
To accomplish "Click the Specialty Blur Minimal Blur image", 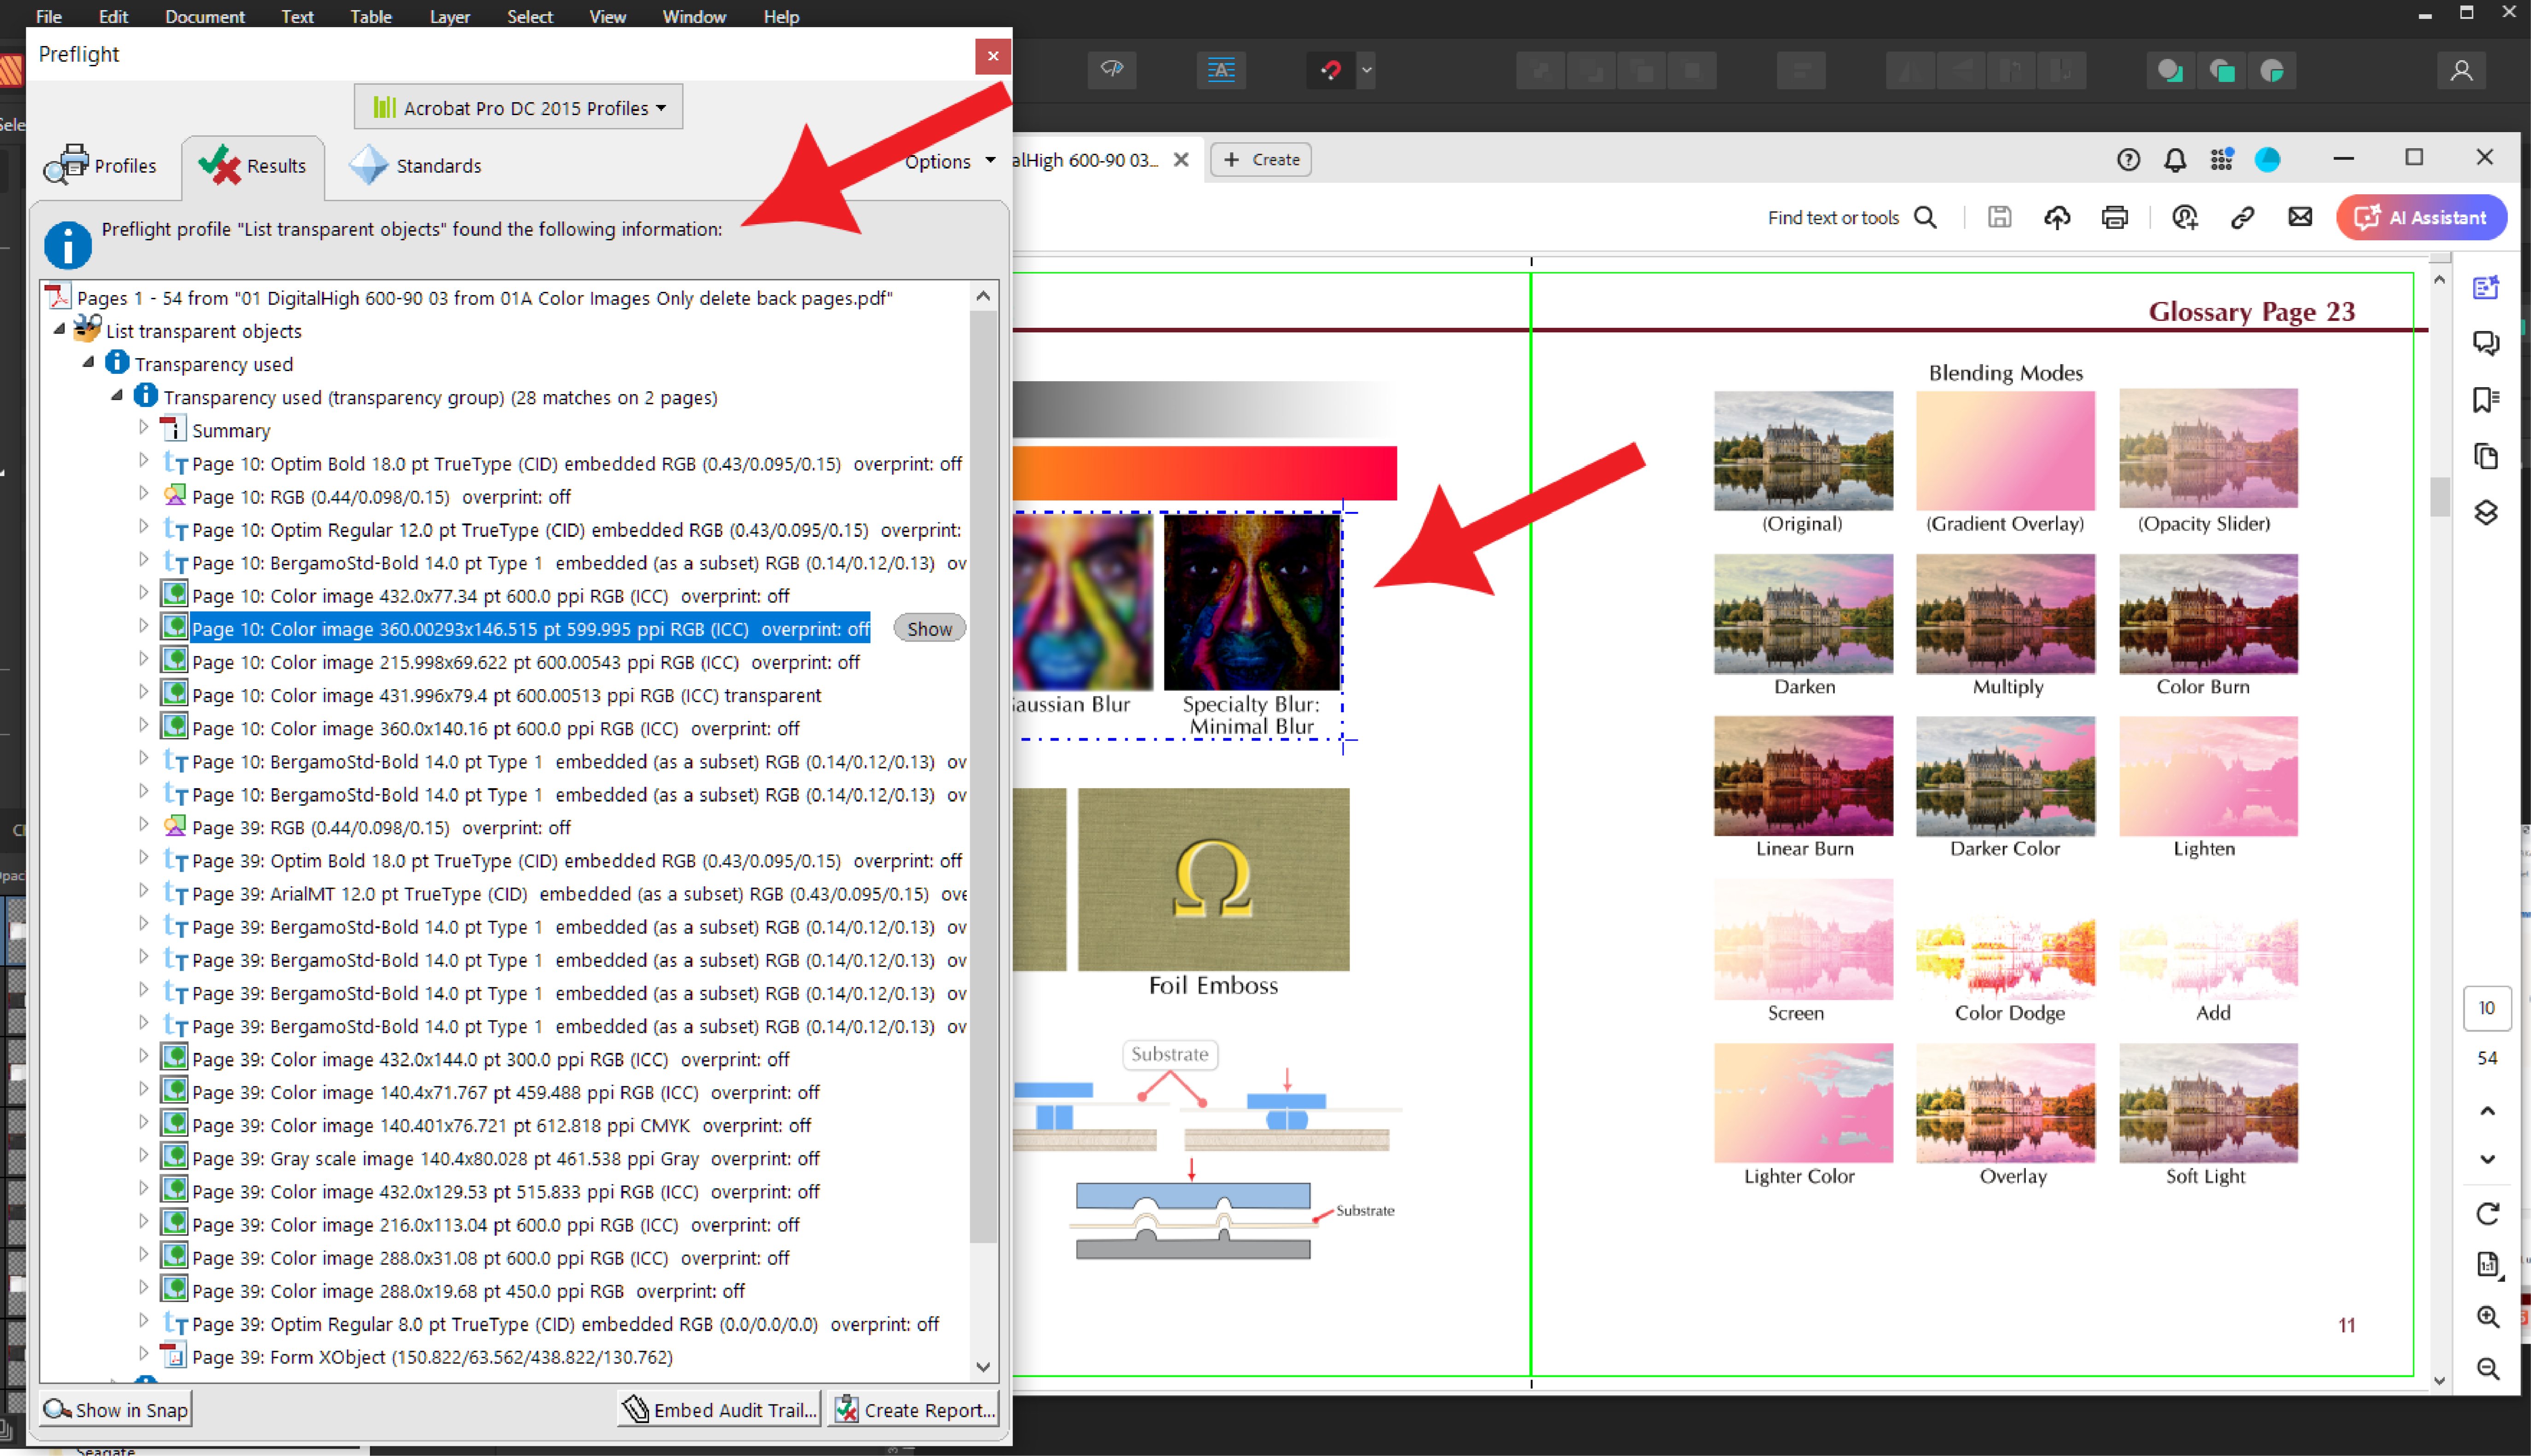I will click(1251, 602).
